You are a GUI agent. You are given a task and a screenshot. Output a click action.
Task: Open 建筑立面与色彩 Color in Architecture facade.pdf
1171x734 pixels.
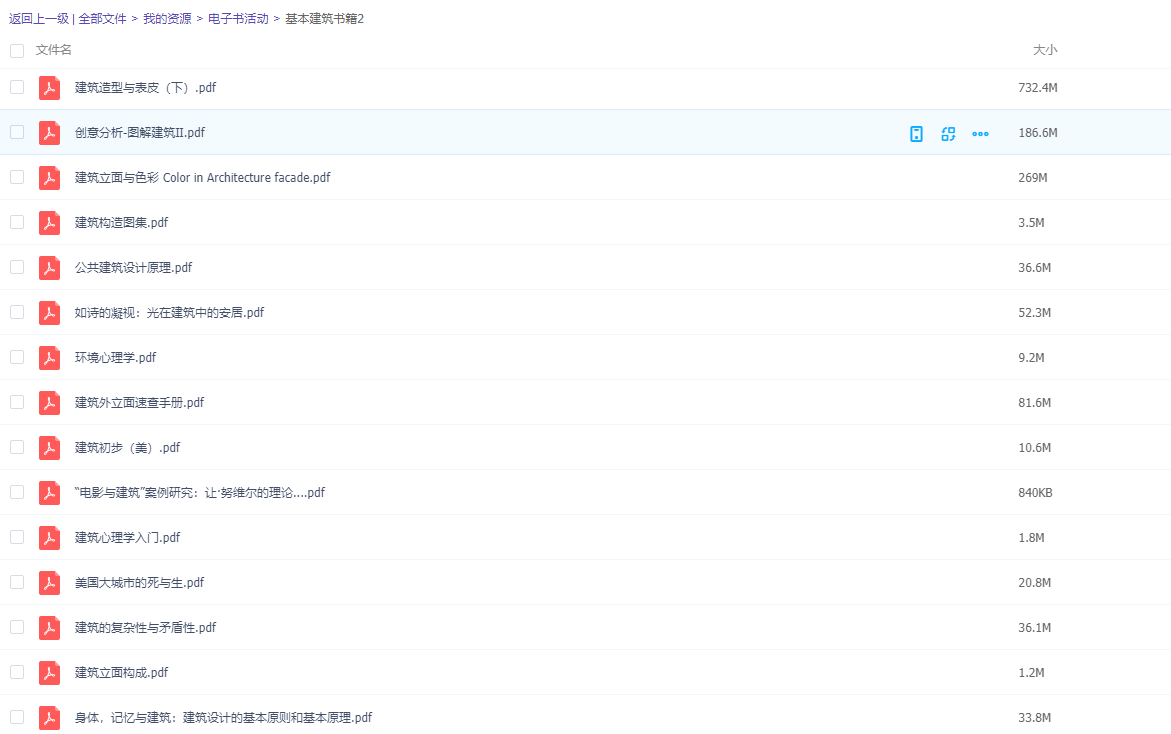coord(202,178)
